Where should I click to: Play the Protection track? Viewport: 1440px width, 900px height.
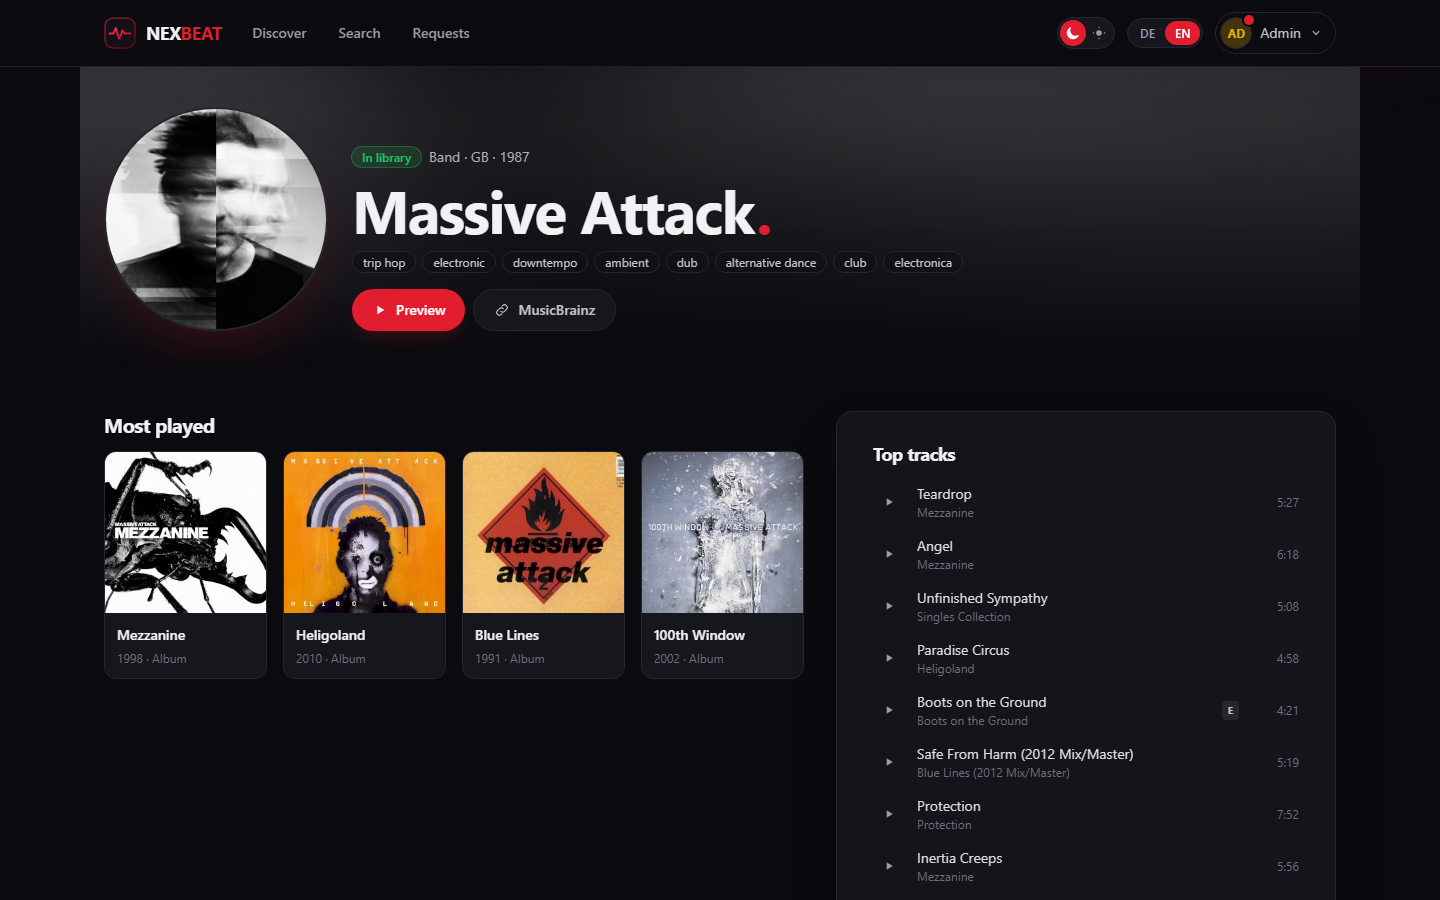[889, 814]
